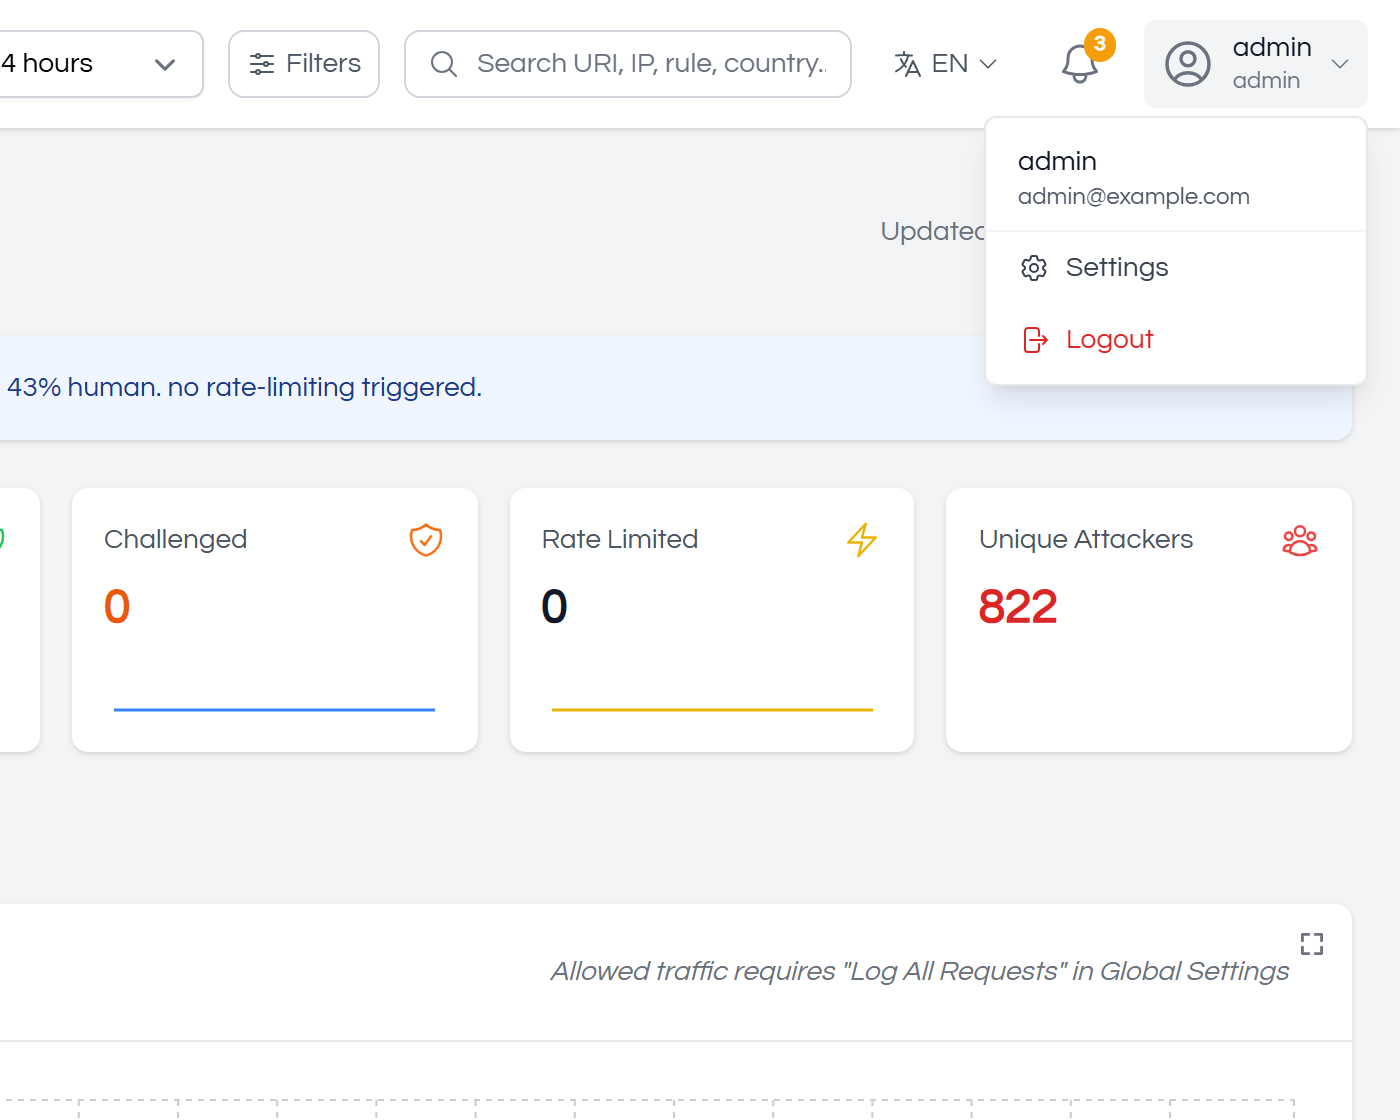
Task: Click the Rate Limited lightning icon
Action: click(862, 540)
